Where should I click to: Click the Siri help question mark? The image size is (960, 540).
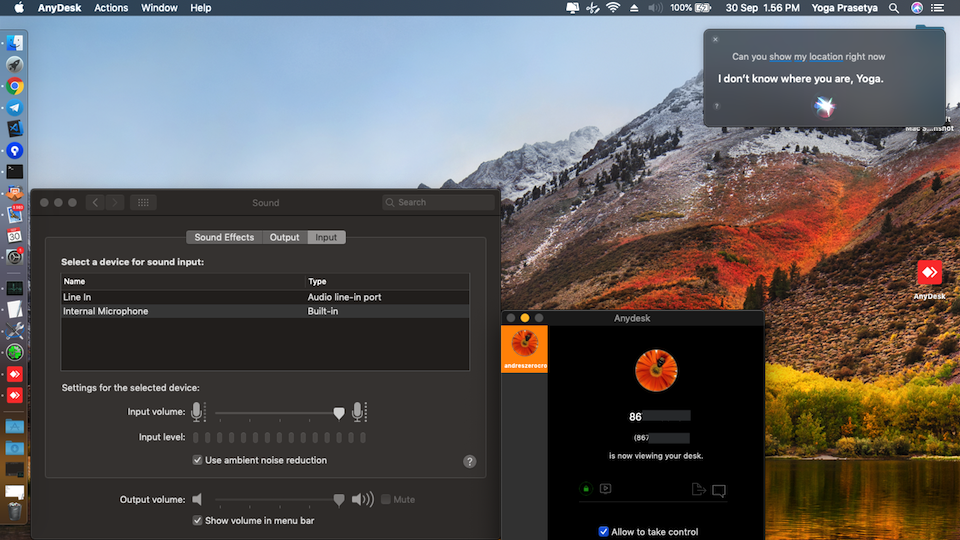coord(716,107)
